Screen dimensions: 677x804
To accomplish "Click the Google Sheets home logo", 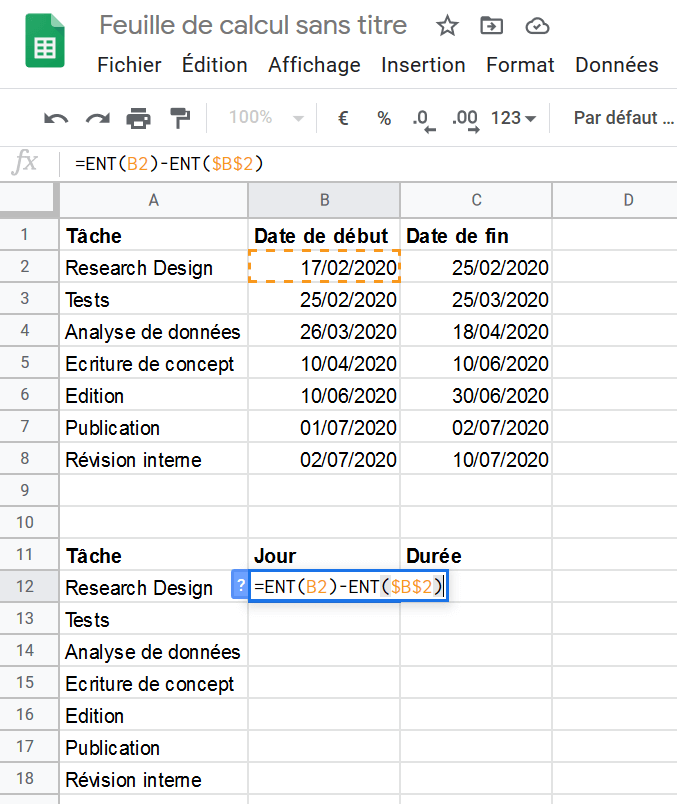I will coord(45,41).
